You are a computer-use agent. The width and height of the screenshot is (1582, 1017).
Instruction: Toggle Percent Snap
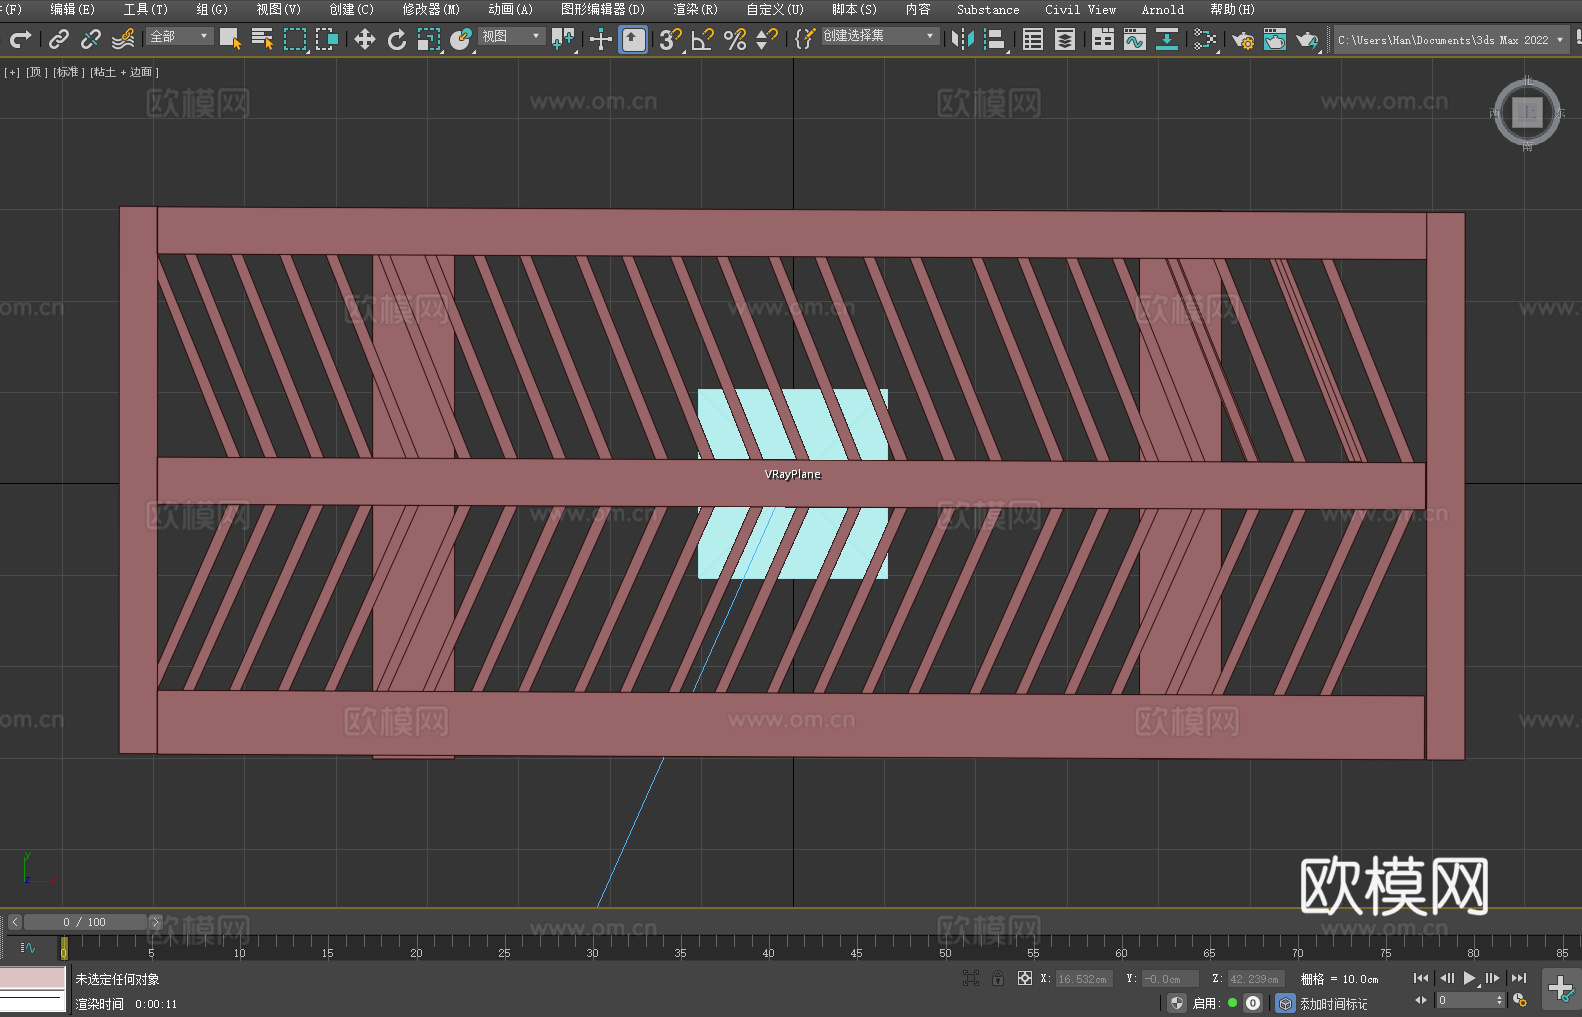[x=735, y=39]
